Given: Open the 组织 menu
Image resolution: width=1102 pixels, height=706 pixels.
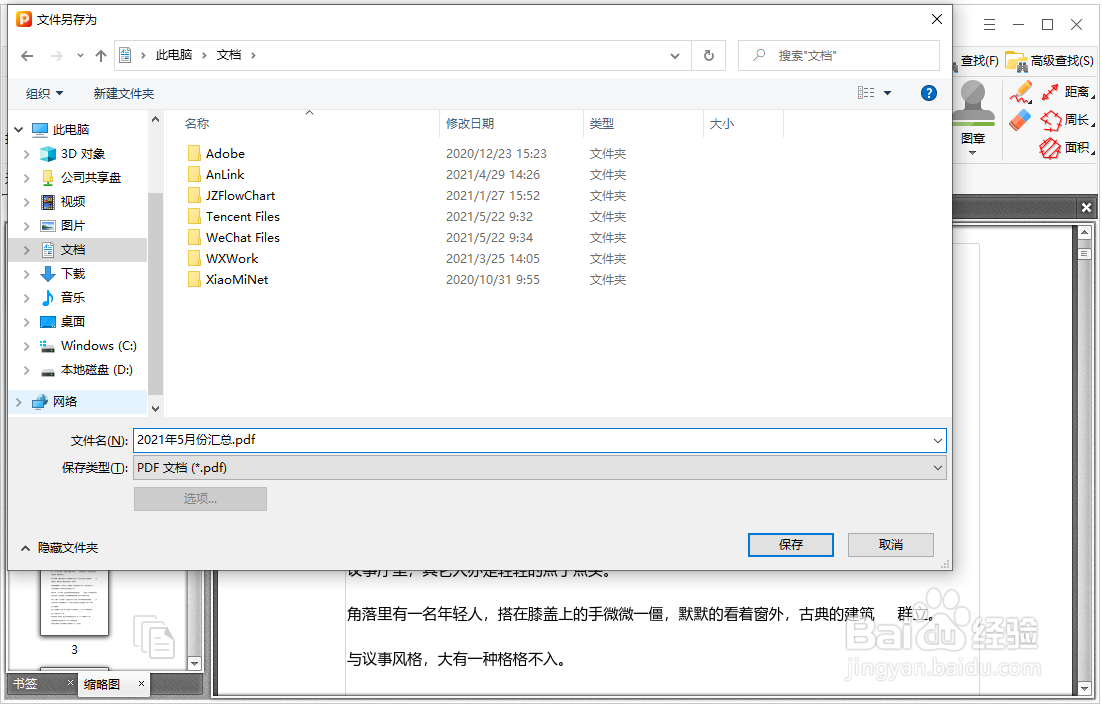Looking at the screenshot, I should 44,93.
